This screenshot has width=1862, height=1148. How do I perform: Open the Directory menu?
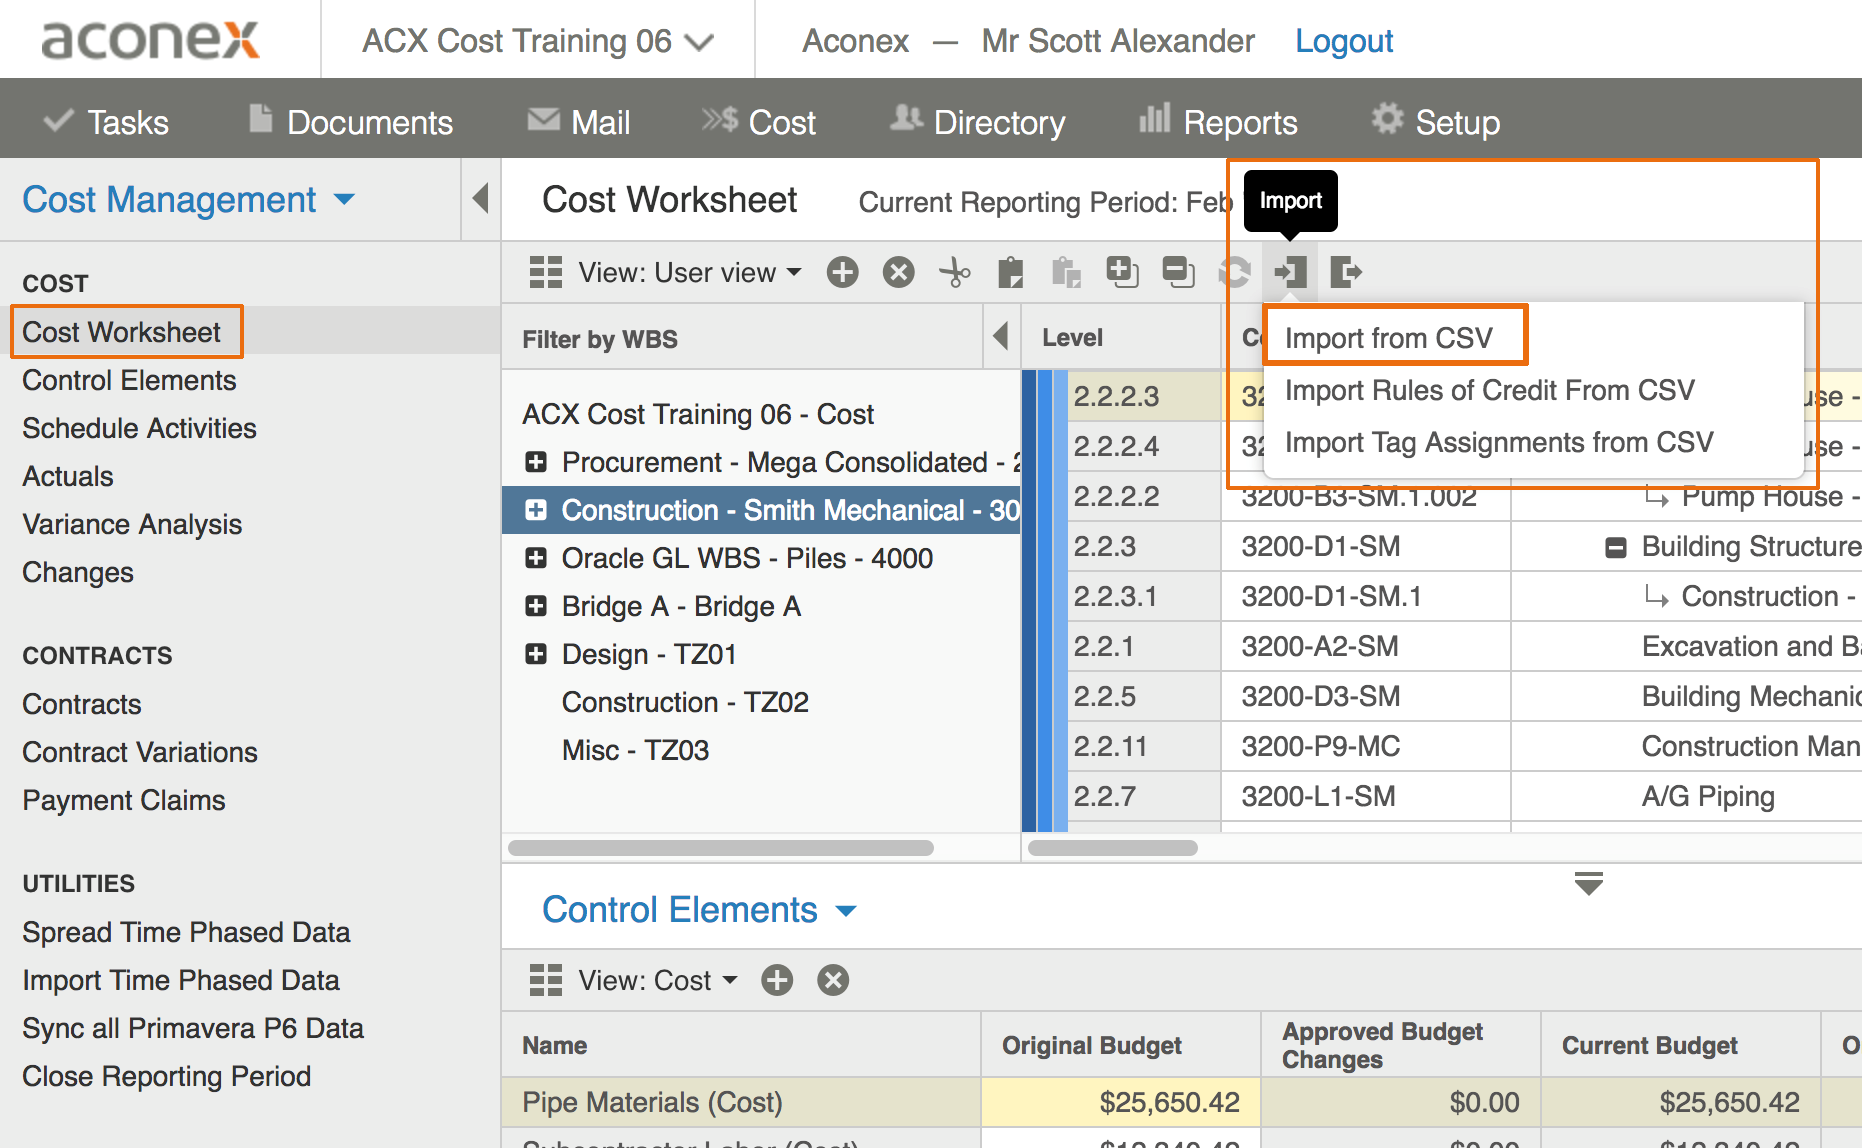click(x=978, y=122)
